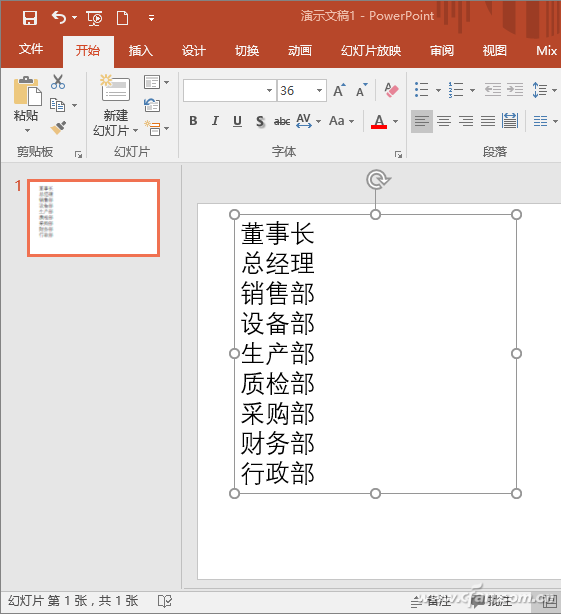Center align text
The height and width of the screenshot is (614, 561).
pos(444,121)
